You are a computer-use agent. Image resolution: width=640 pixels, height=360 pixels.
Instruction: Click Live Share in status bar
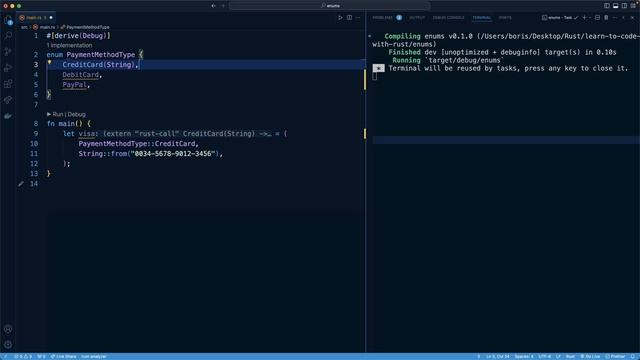pyautogui.click(x=63, y=356)
